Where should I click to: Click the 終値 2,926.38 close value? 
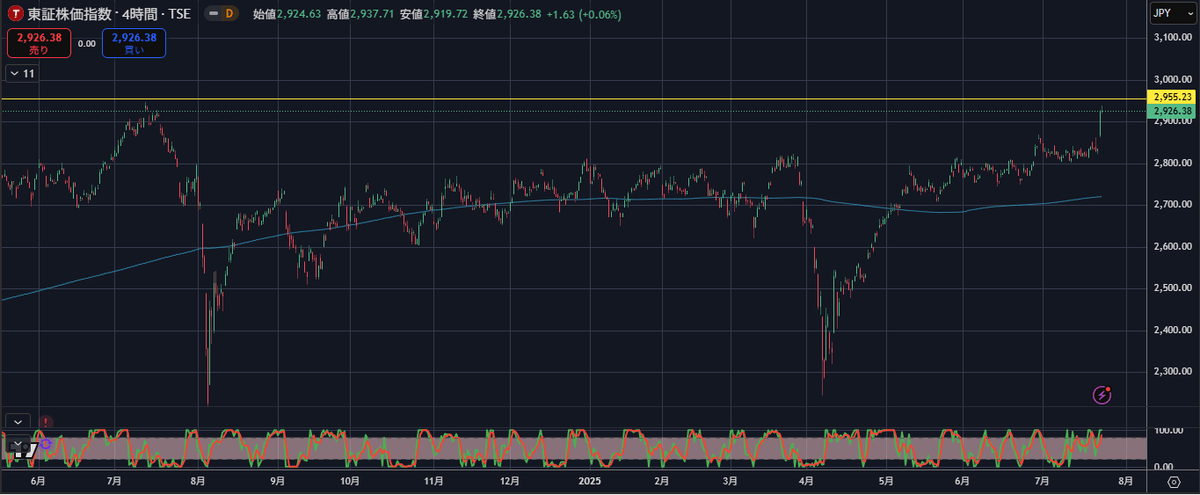pyautogui.click(x=505, y=14)
